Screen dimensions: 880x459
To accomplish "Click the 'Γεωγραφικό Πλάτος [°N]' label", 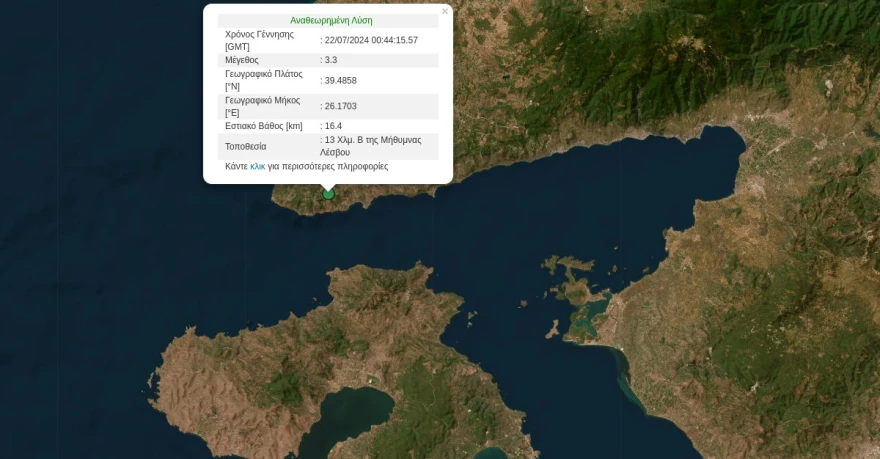I will coord(264,80).
